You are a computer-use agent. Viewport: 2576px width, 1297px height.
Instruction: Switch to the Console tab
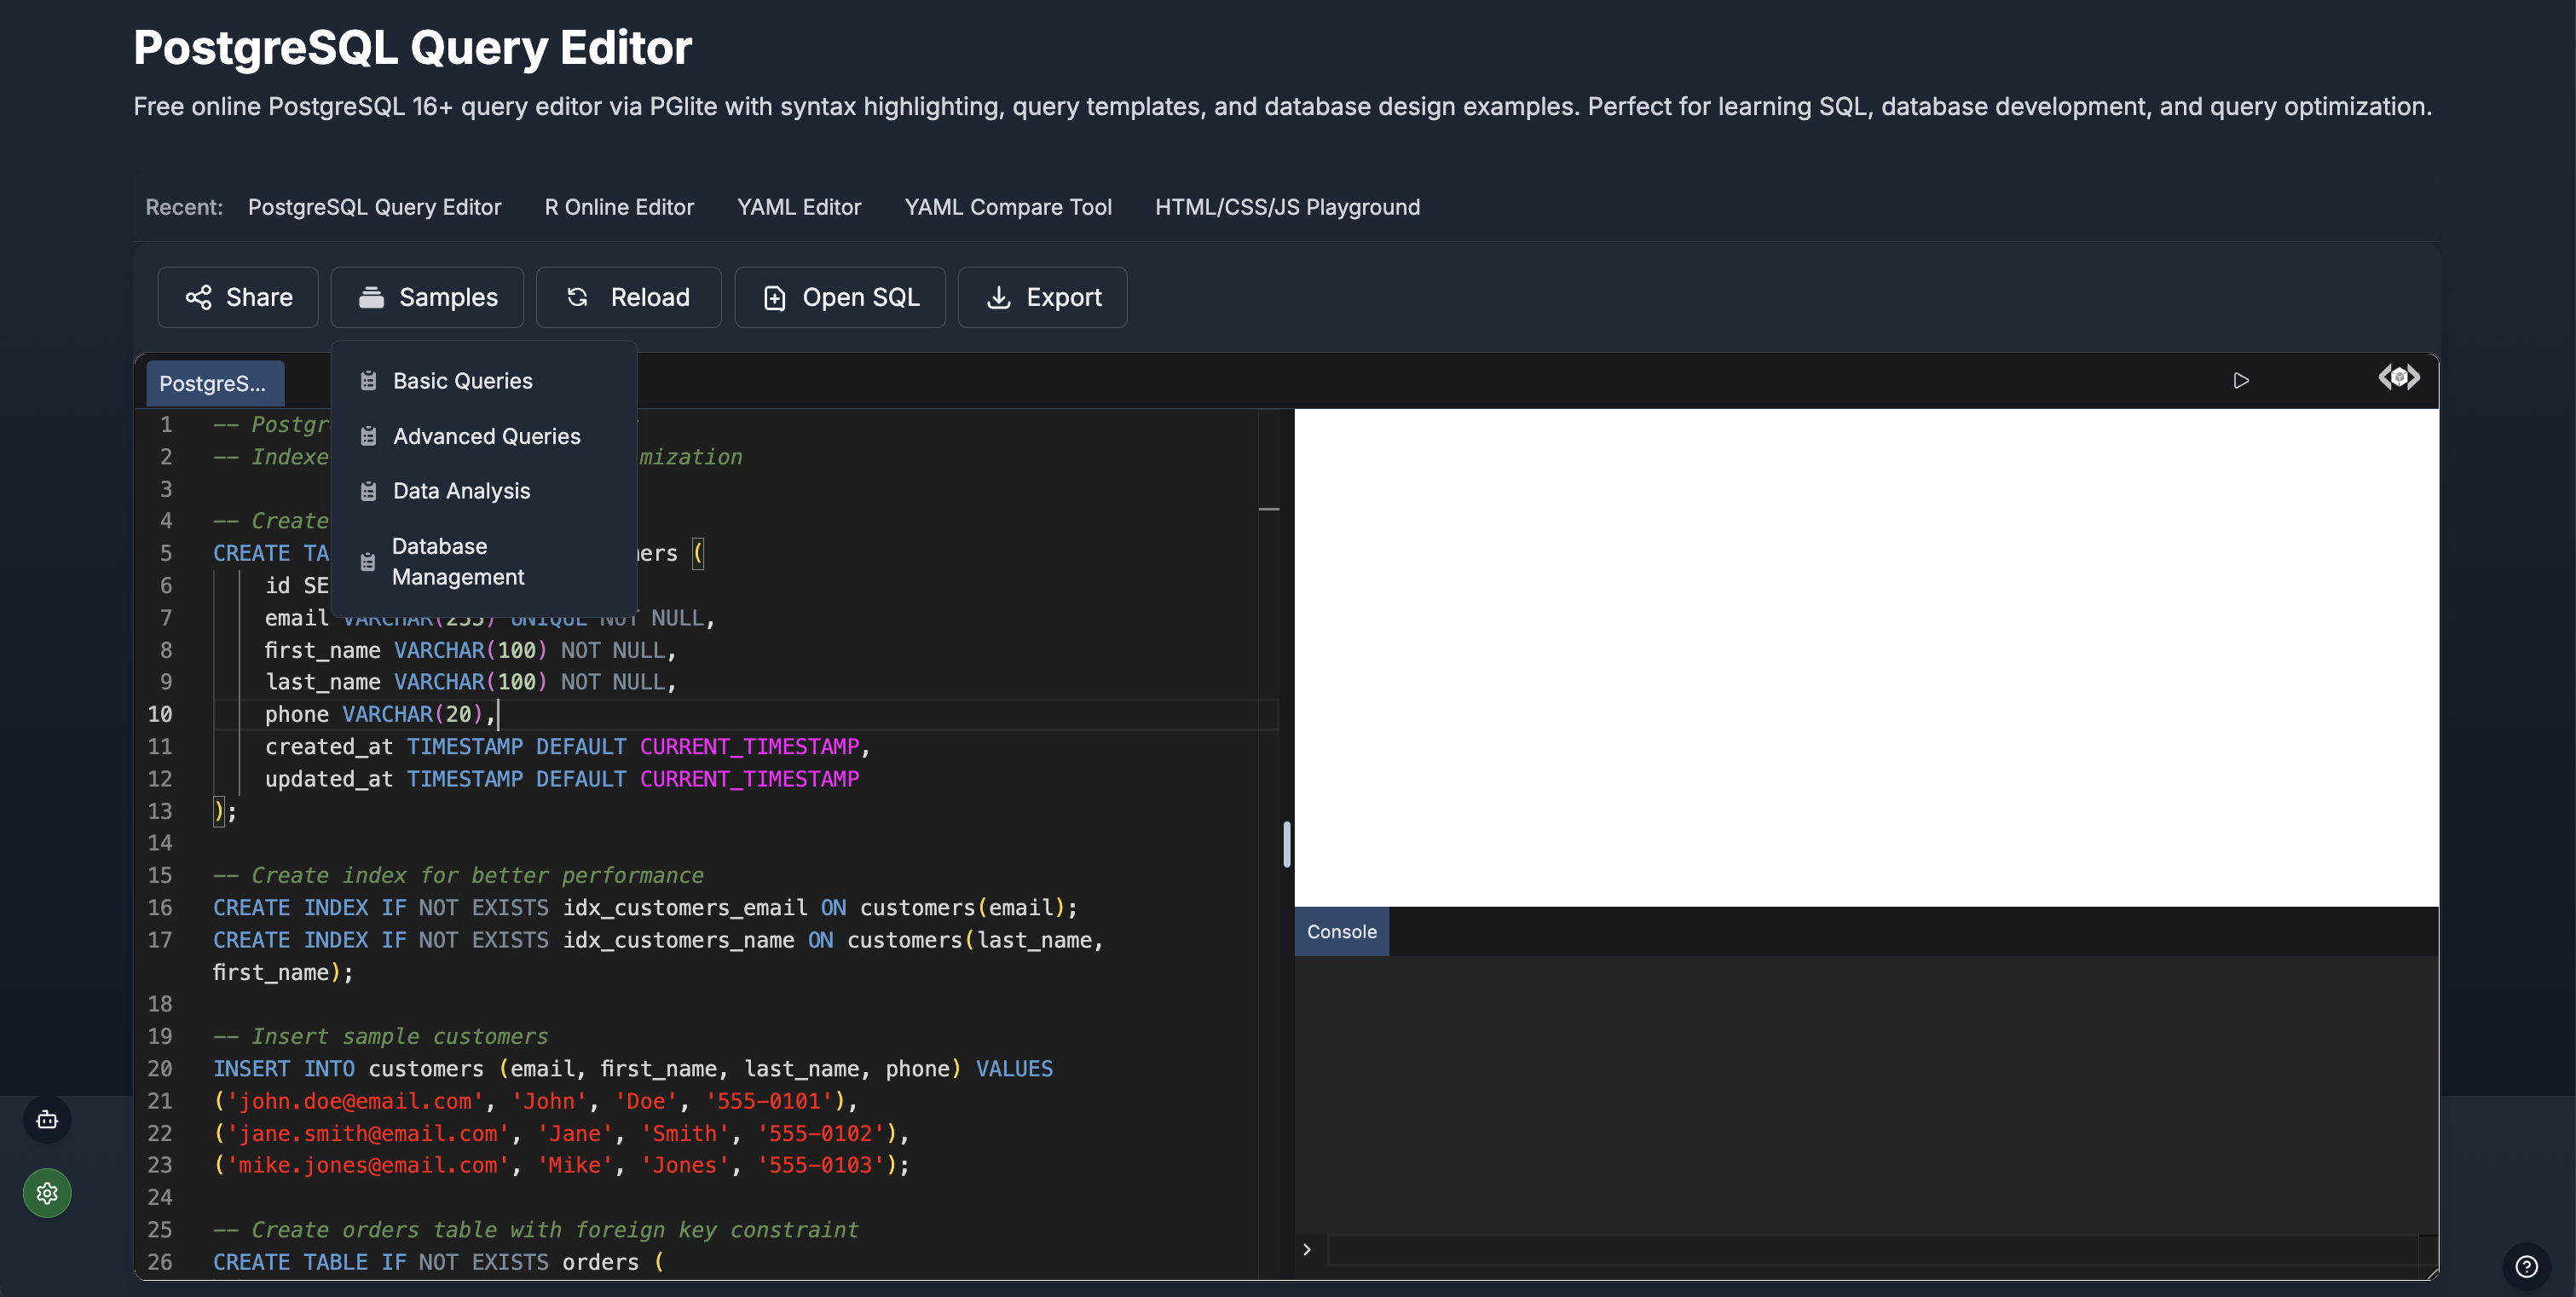click(1341, 931)
